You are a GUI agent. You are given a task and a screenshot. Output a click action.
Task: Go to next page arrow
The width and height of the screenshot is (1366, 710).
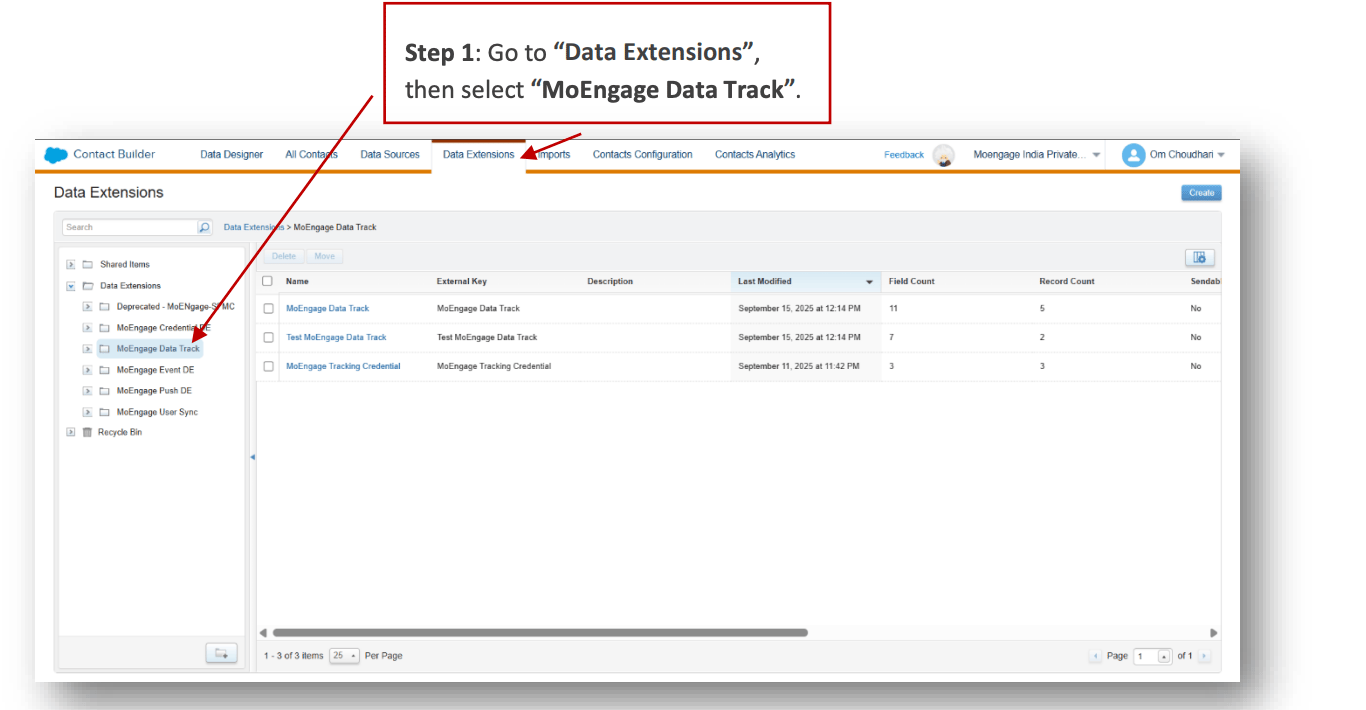[1204, 656]
